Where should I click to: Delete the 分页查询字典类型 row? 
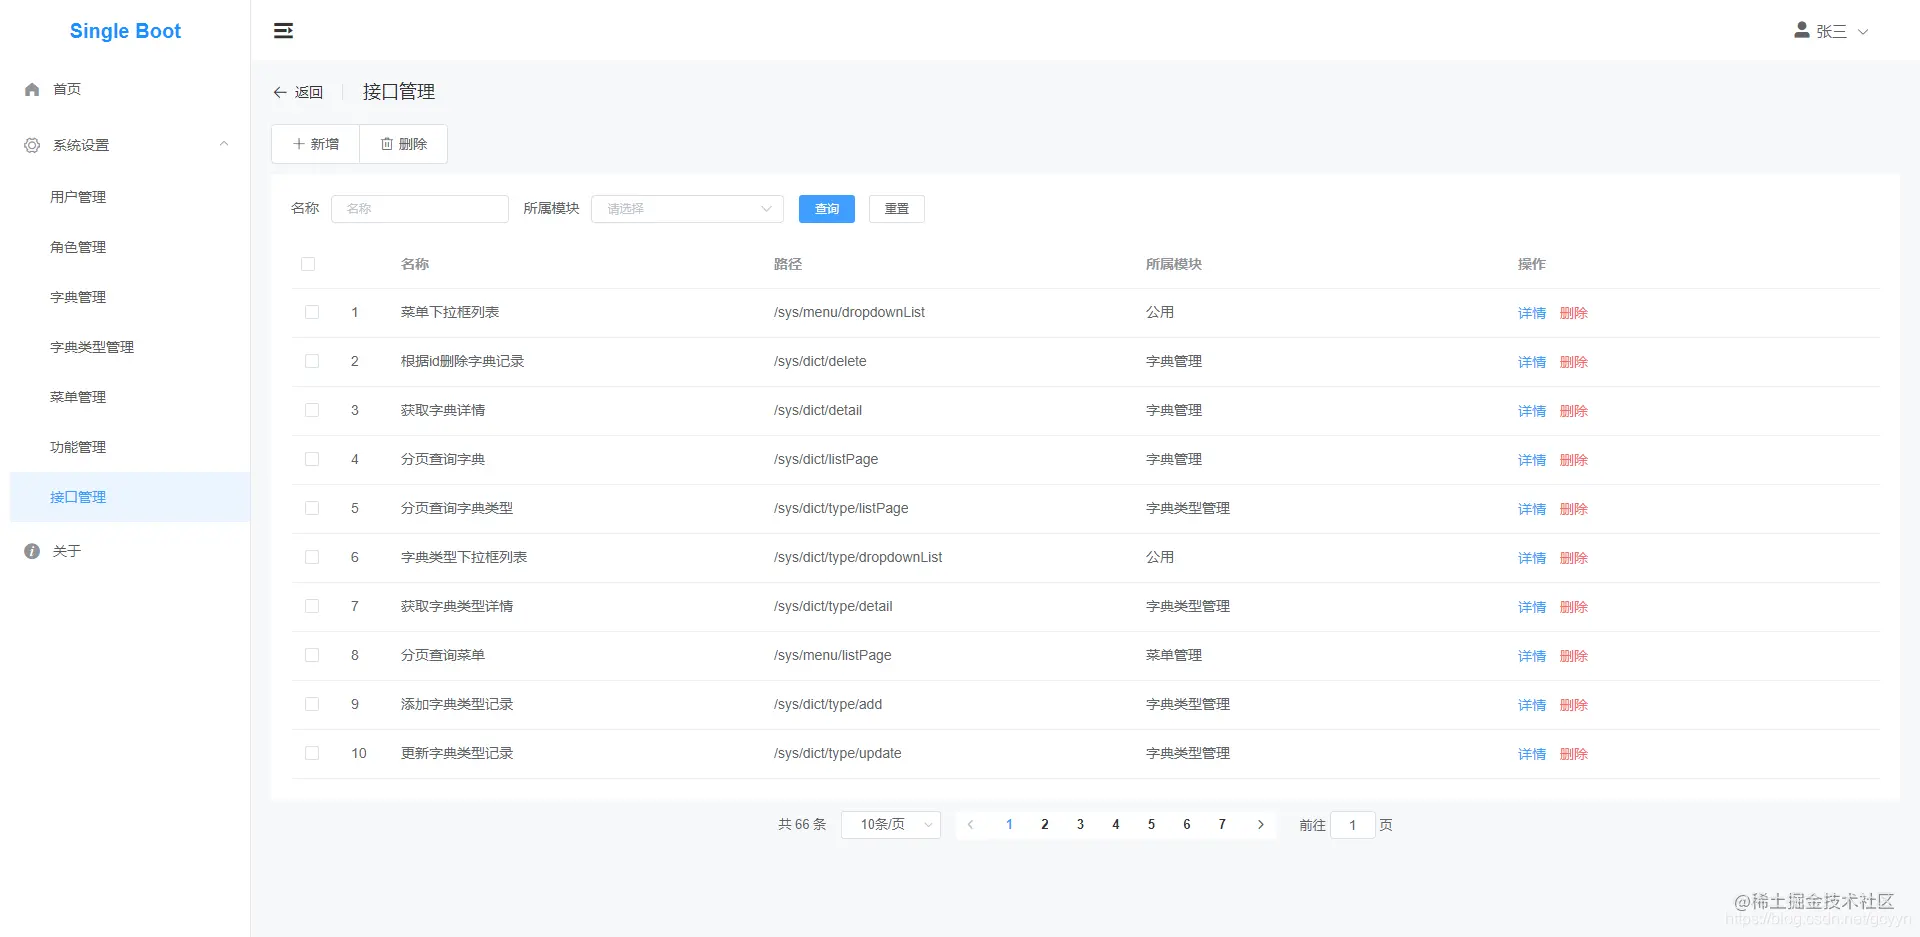[x=1573, y=509]
